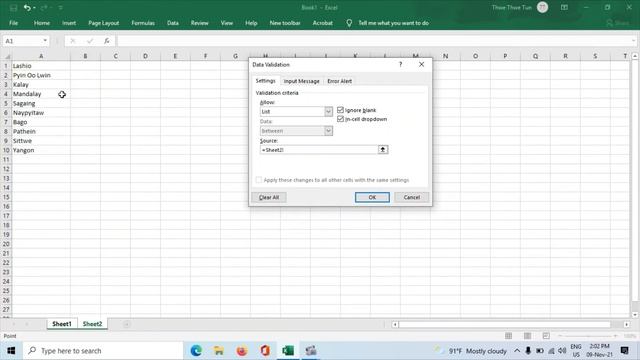The image size is (640, 360).
Task: Switch to Page Break Preview in status bar
Action: [x=546, y=336]
